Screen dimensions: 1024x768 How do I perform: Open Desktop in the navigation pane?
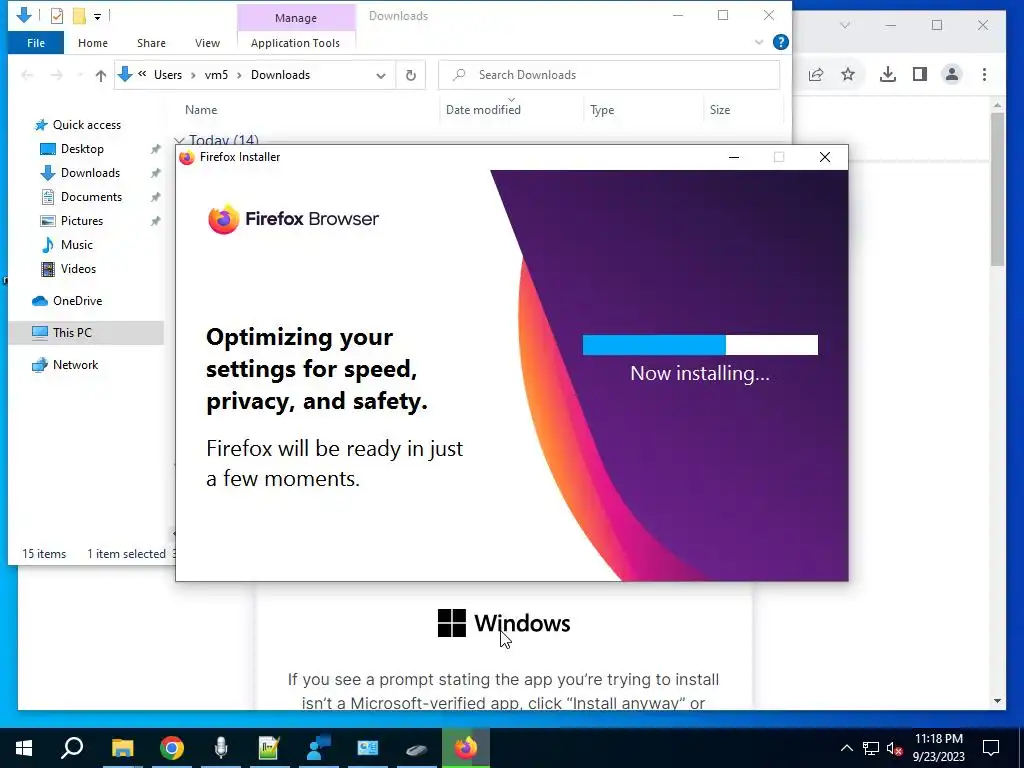click(82, 149)
